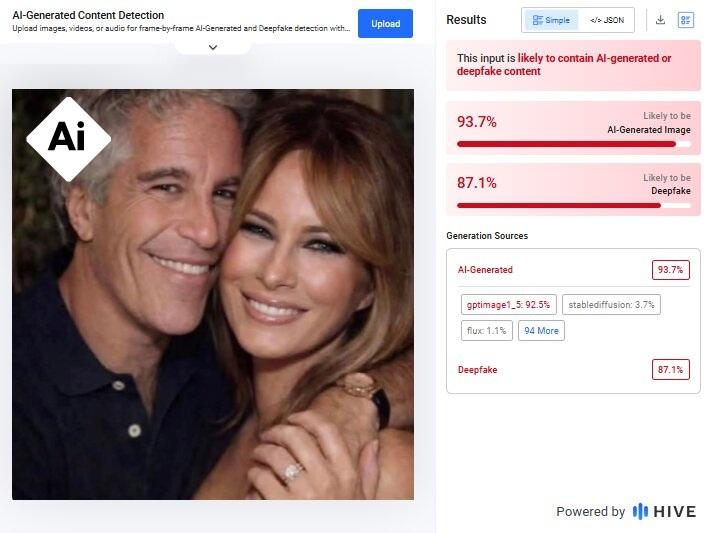Expand the header panel with chevron
The image size is (707, 533).
click(x=213, y=47)
